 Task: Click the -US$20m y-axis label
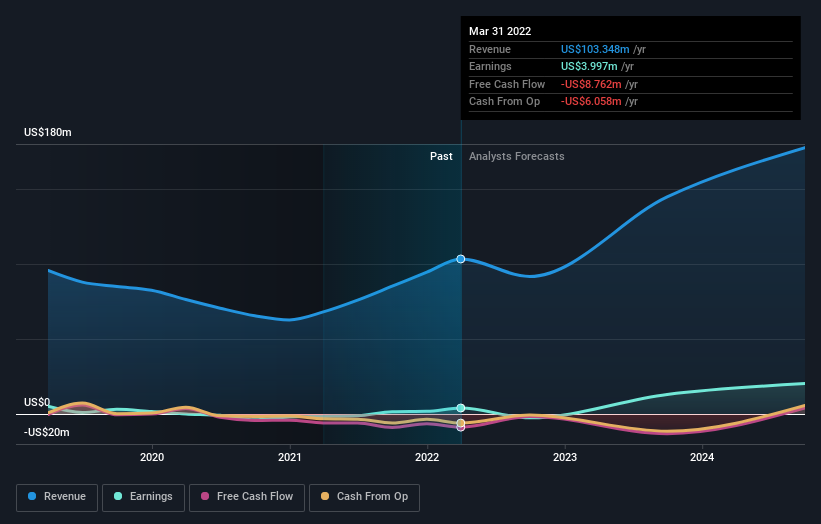pos(47,432)
